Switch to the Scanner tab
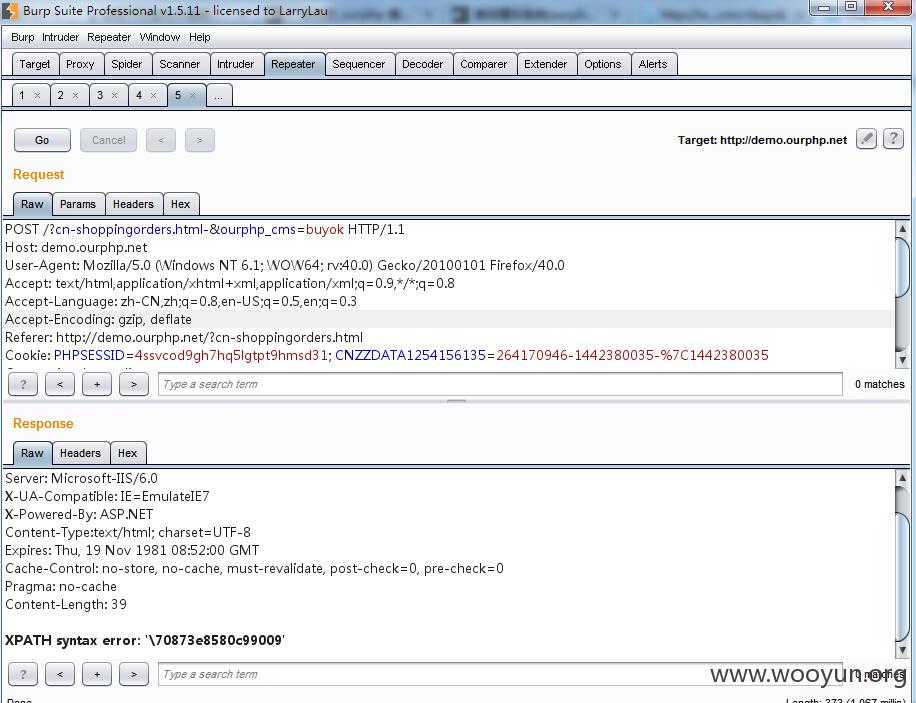Screen dimensions: 916x703 pyautogui.click(x=179, y=64)
